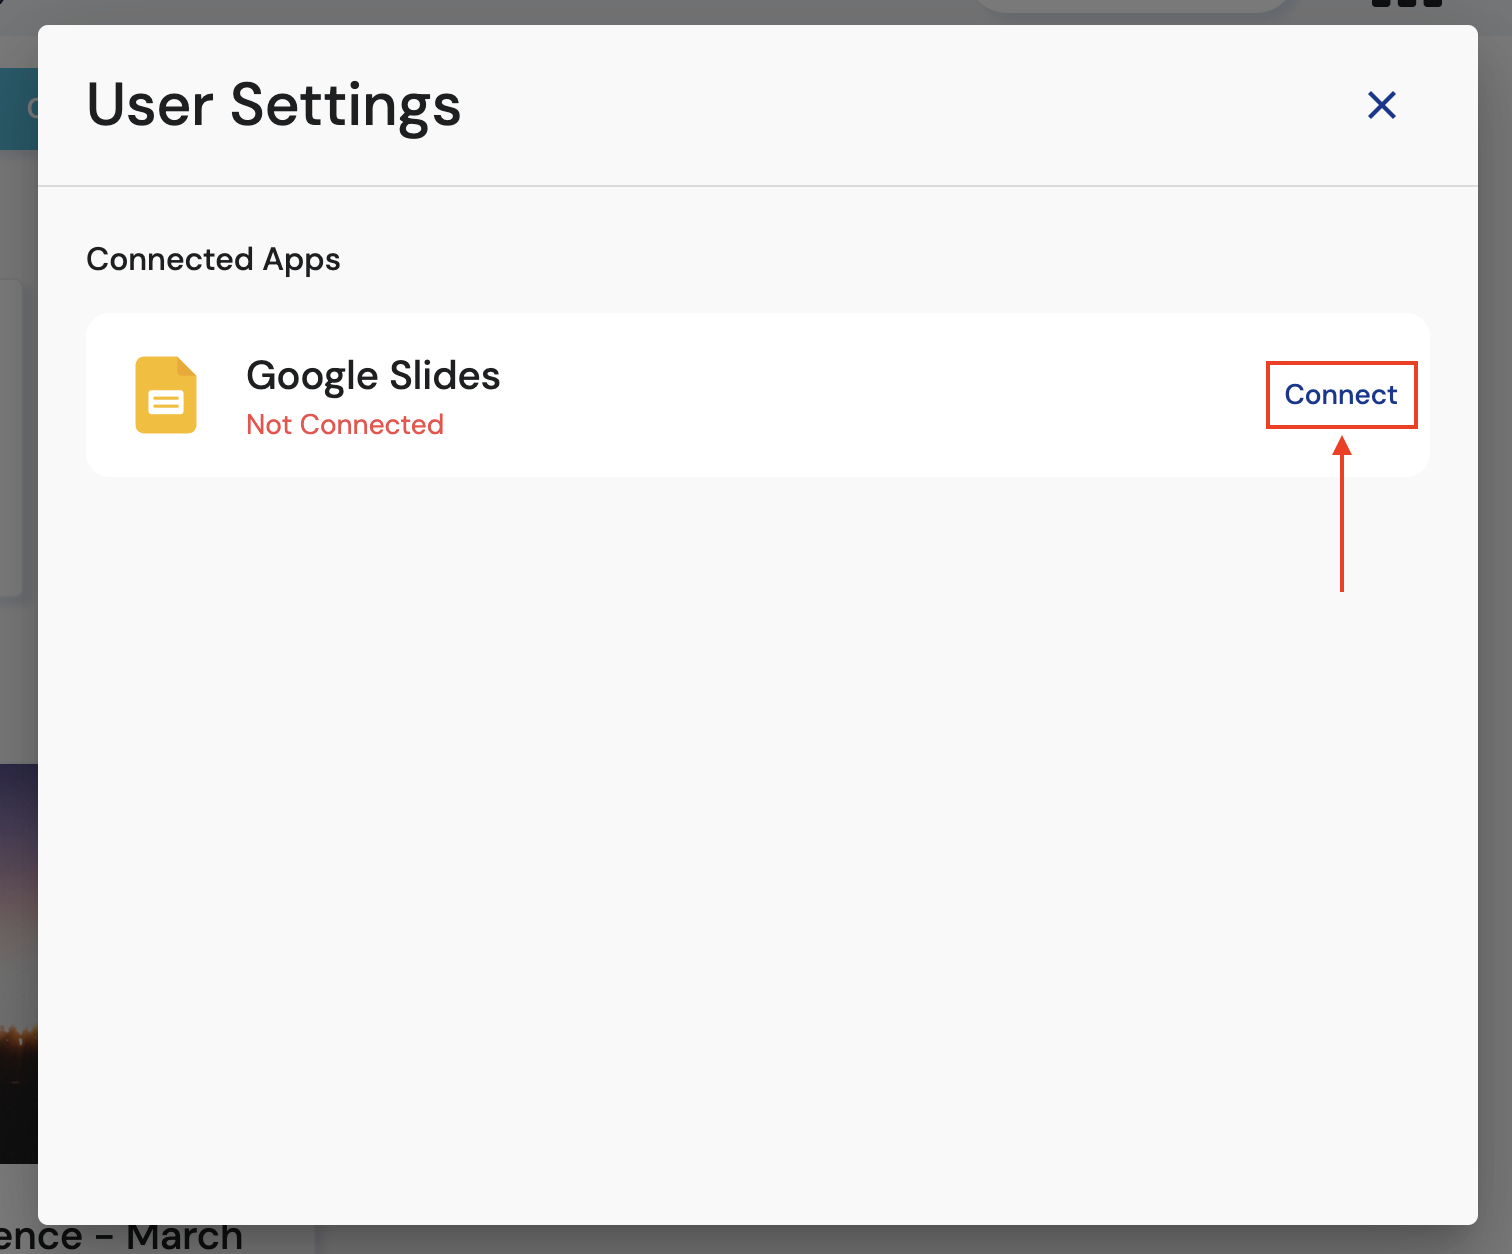This screenshot has height=1254, width=1512.
Task: Click the red annotation arrow under Connect
Action: 1342,513
